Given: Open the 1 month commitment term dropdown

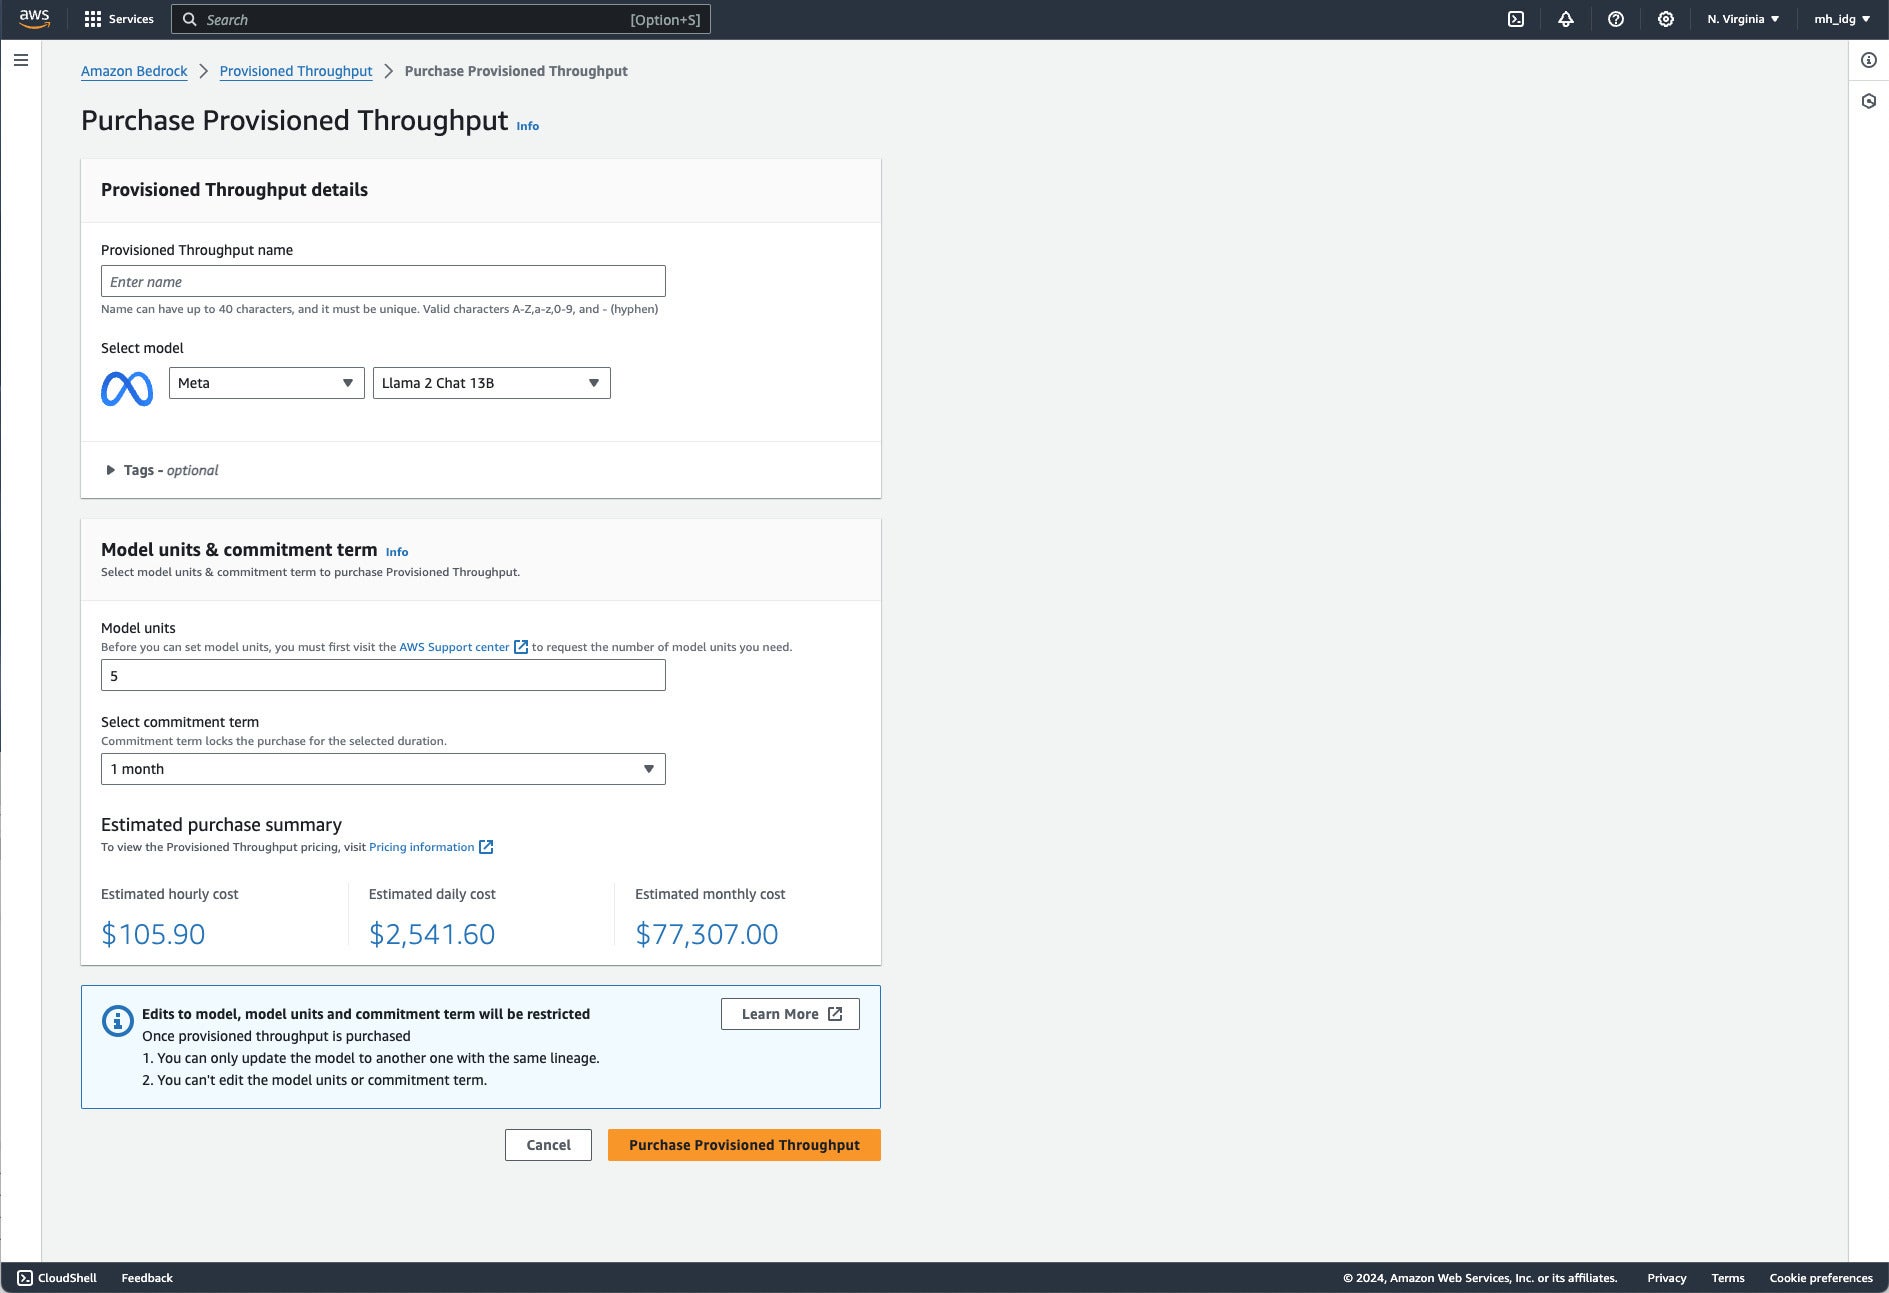Looking at the screenshot, I should pyautogui.click(x=383, y=769).
